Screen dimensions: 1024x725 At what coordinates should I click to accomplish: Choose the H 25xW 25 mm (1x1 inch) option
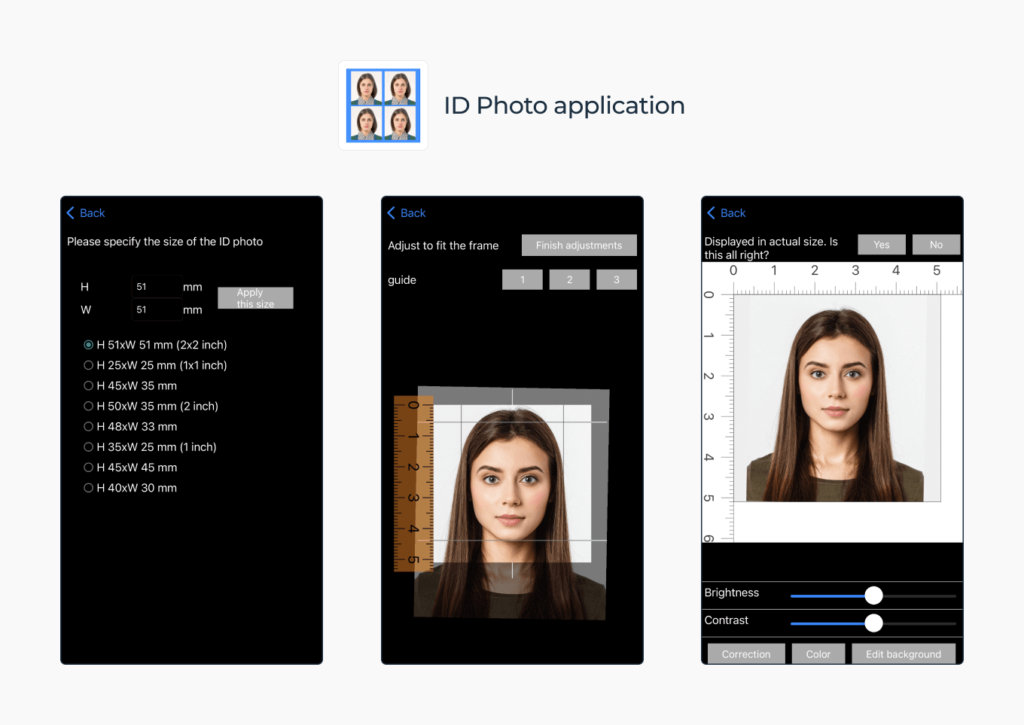[88, 365]
